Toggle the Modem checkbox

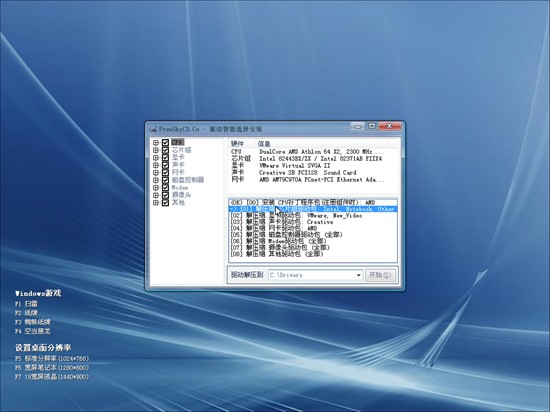coord(165,188)
